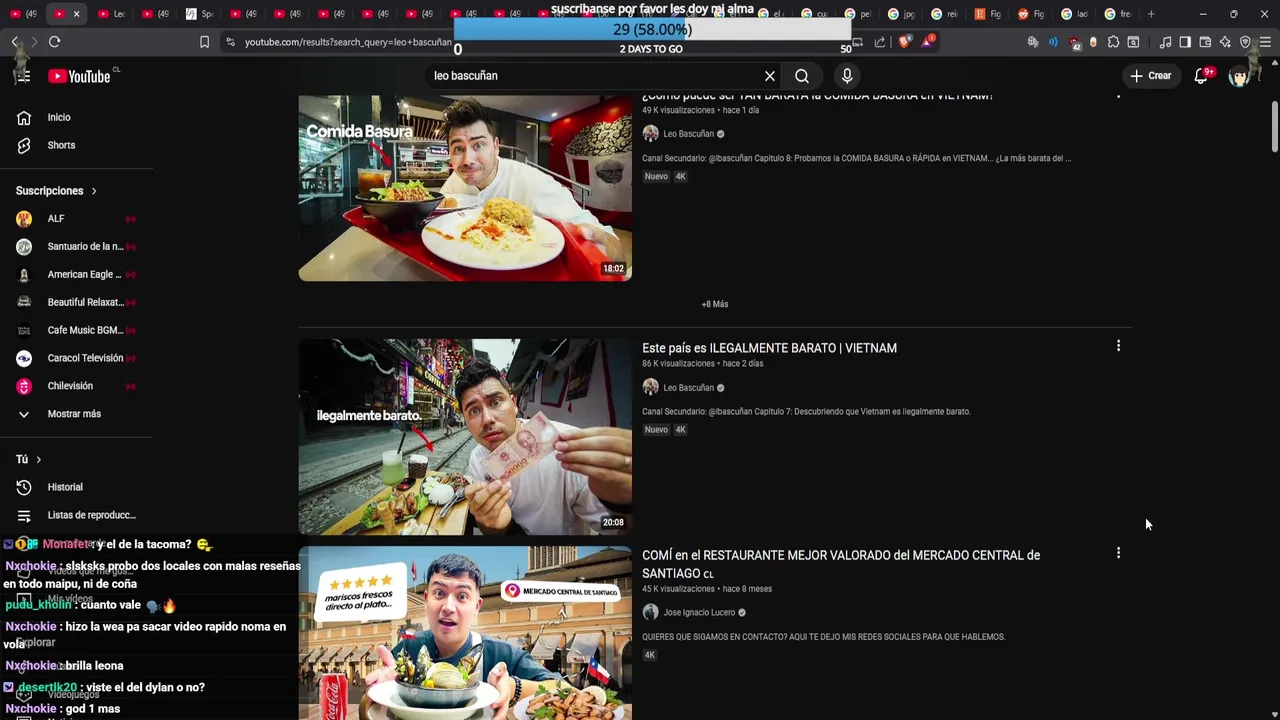The image size is (1280, 720).
Task: Open the browser extensions puzzle icon
Action: [x=1113, y=42]
